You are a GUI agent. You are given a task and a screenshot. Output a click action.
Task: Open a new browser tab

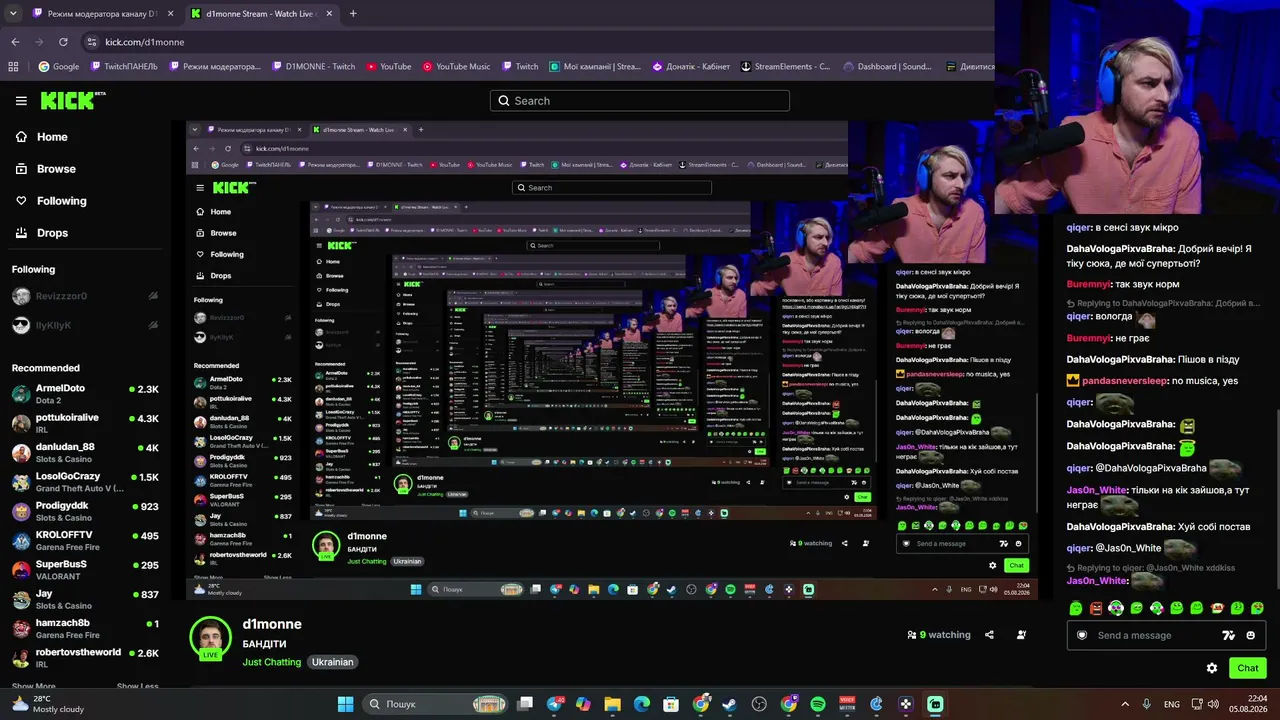pyautogui.click(x=353, y=14)
